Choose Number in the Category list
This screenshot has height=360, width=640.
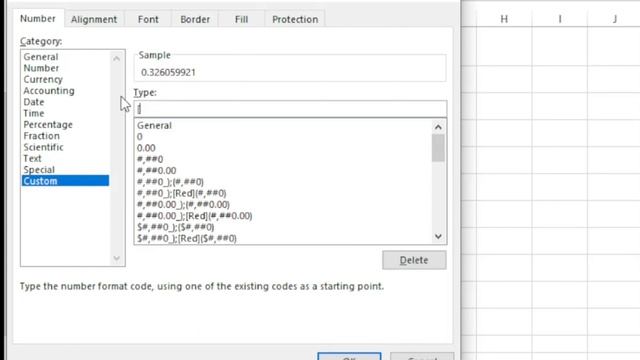(x=41, y=68)
